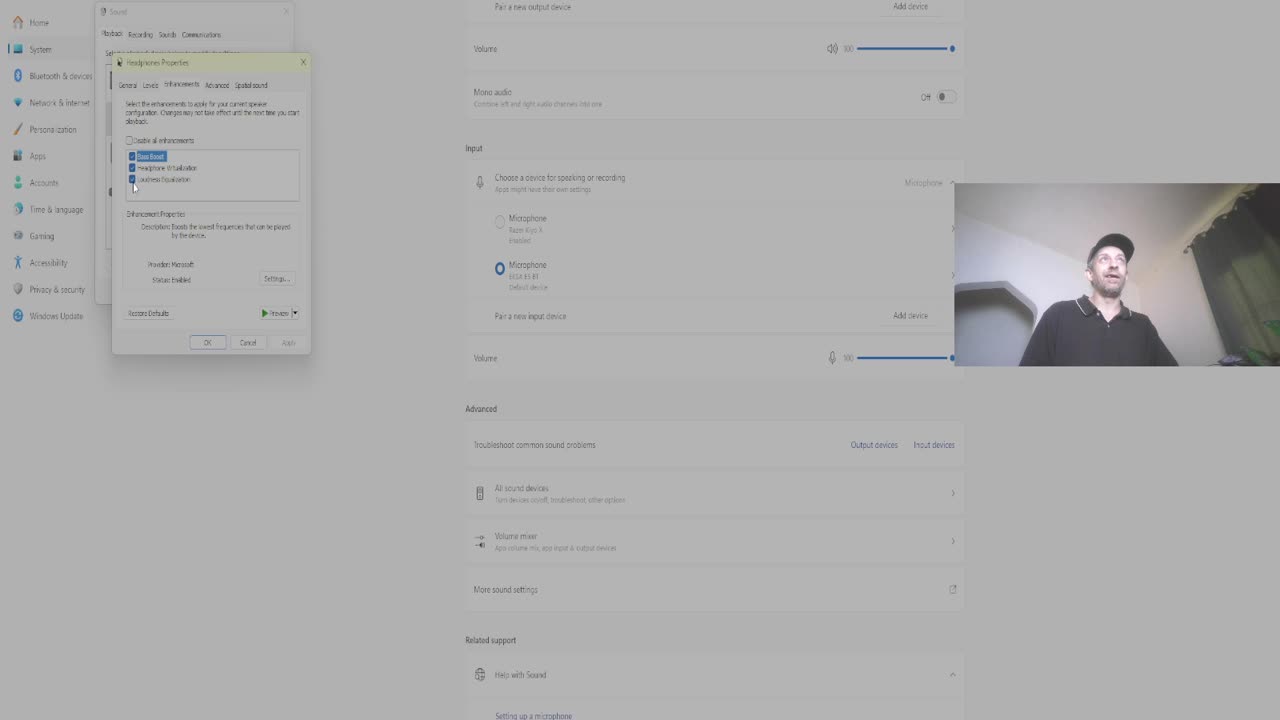Open the Preview dropdown arrow

tap(295, 313)
